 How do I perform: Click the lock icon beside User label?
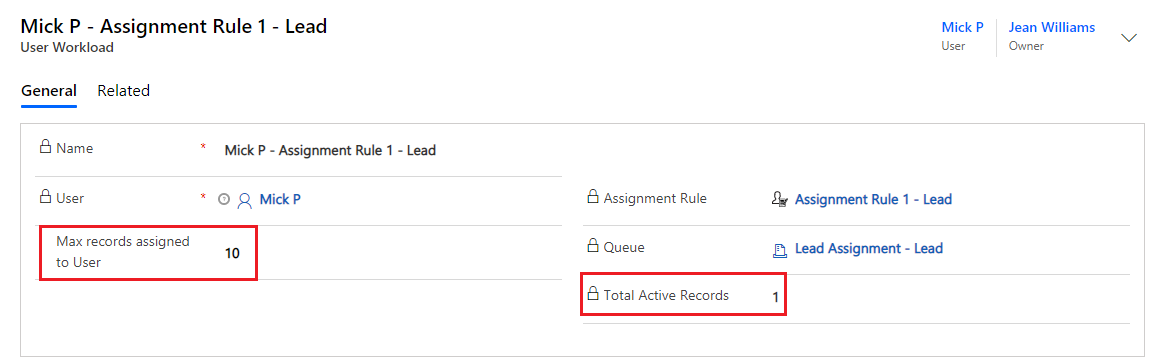(x=46, y=197)
